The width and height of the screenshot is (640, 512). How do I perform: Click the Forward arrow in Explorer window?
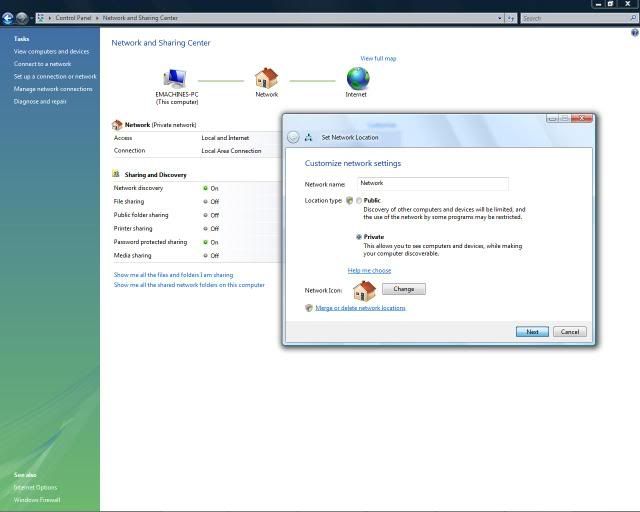point(21,18)
